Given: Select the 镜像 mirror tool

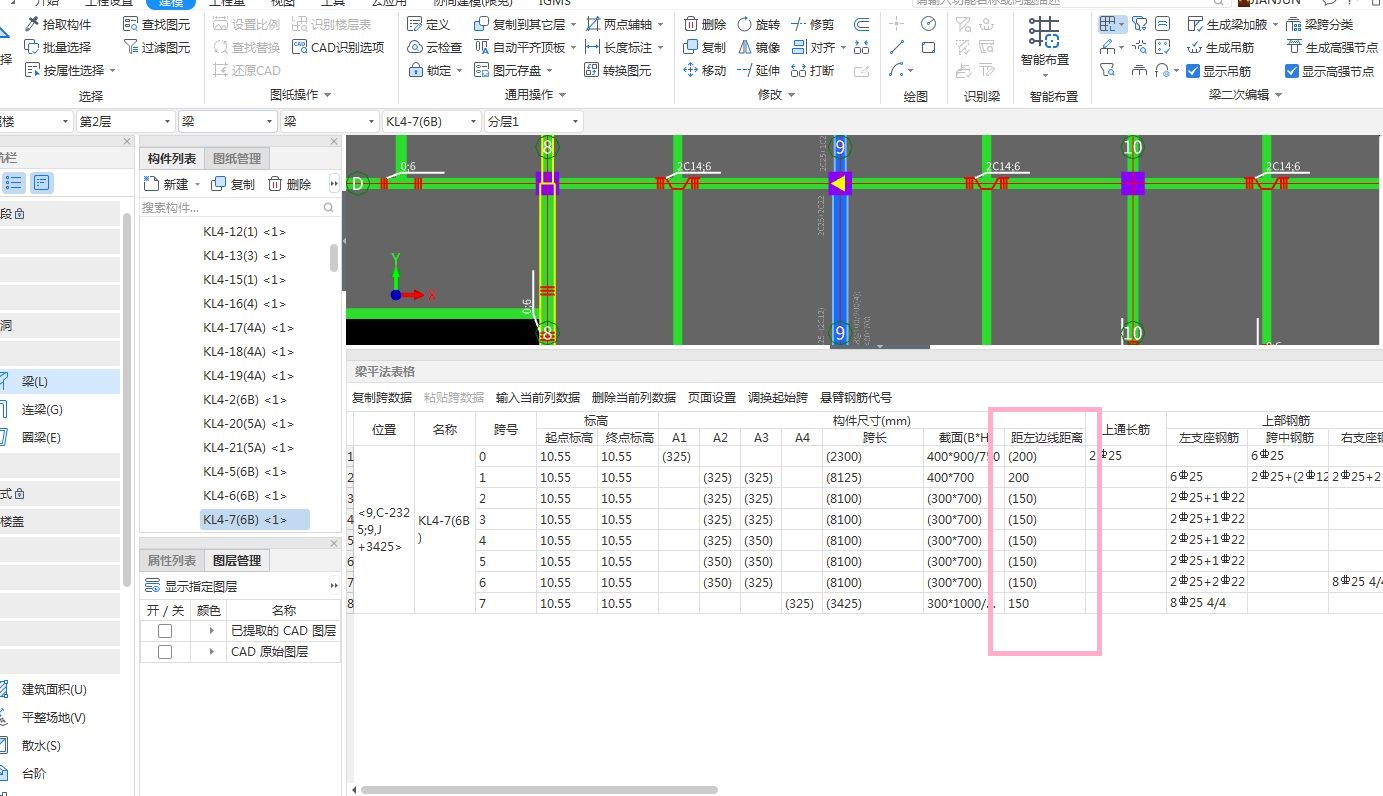Looking at the screenshot, I should point(759,47).
